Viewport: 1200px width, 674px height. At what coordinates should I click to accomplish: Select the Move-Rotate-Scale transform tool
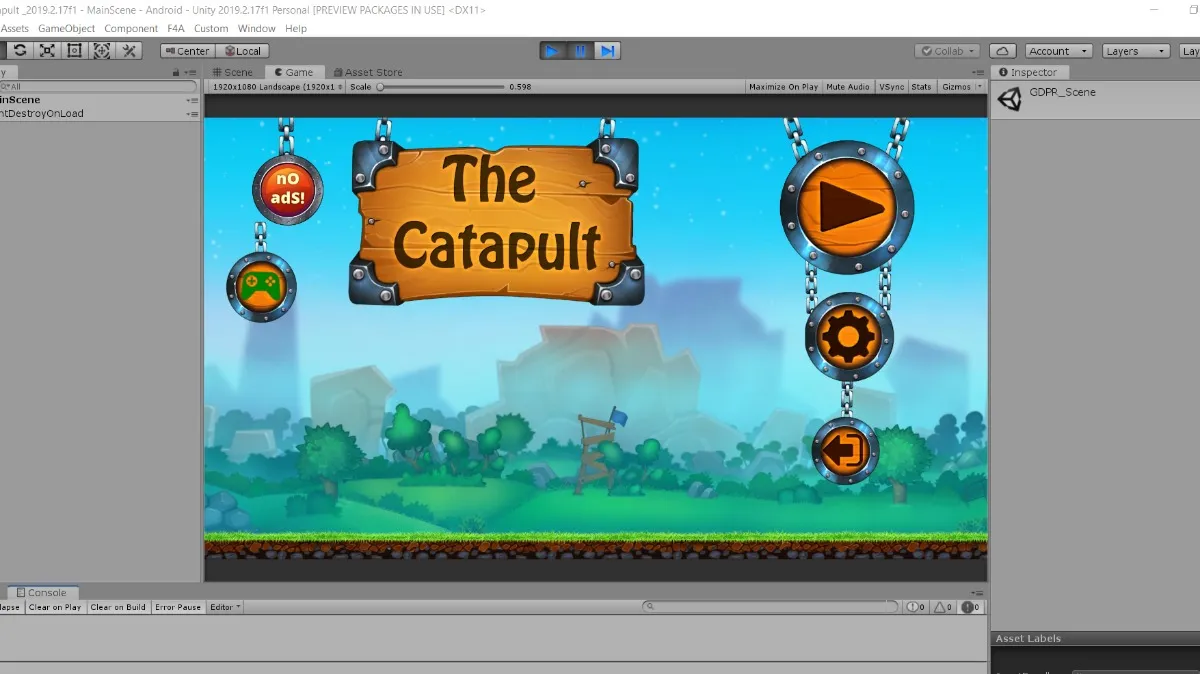(101, 50)
